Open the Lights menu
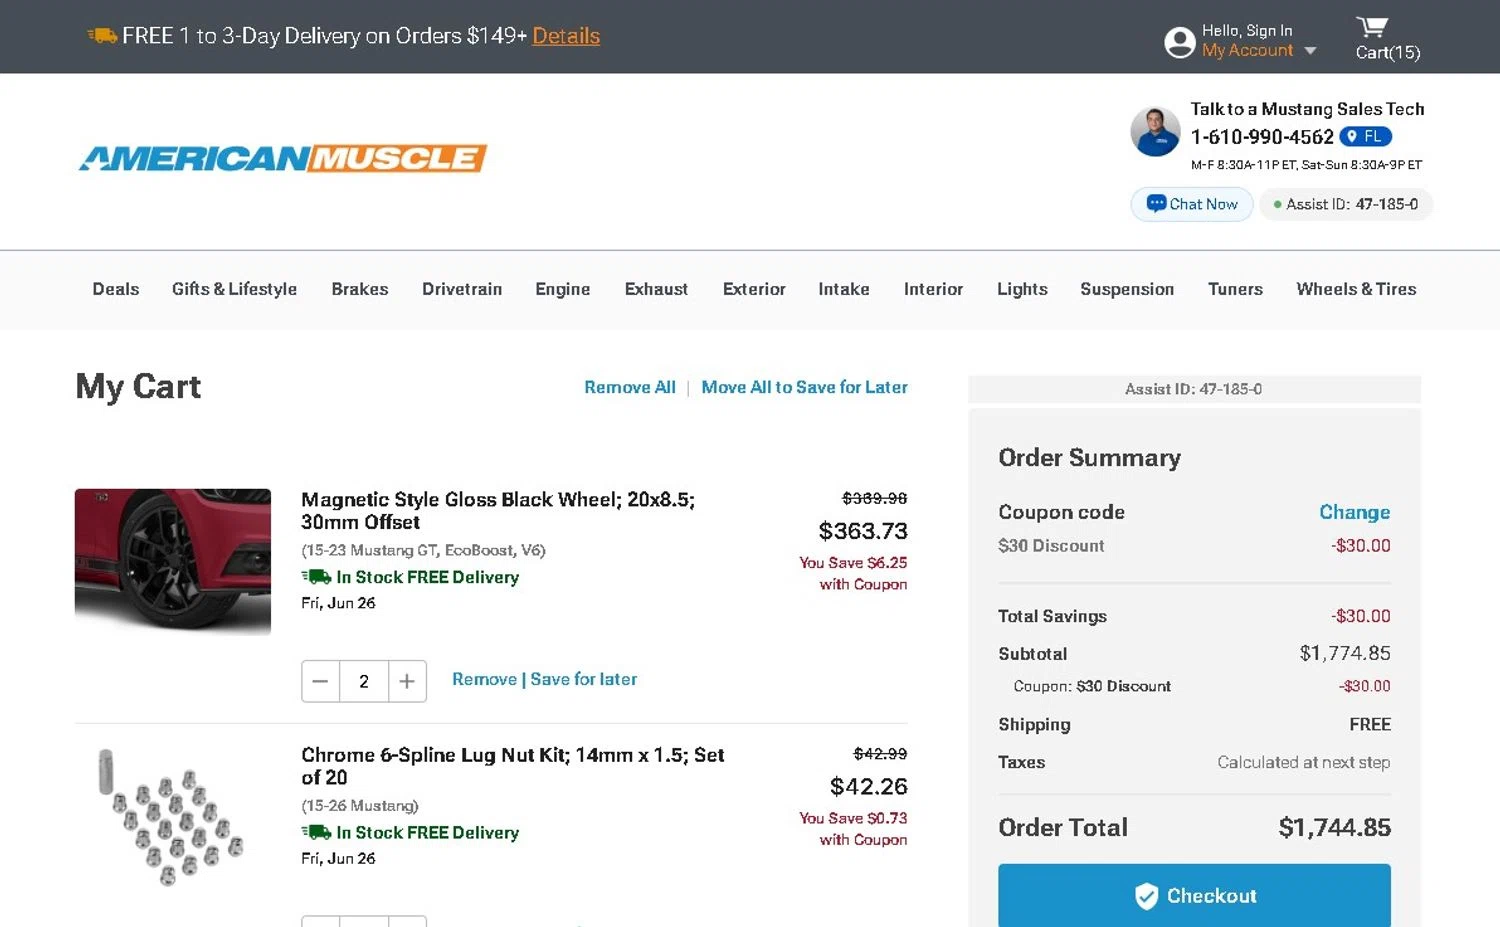The height and width of the screenshot is (927, 1500). (1022, 289)
